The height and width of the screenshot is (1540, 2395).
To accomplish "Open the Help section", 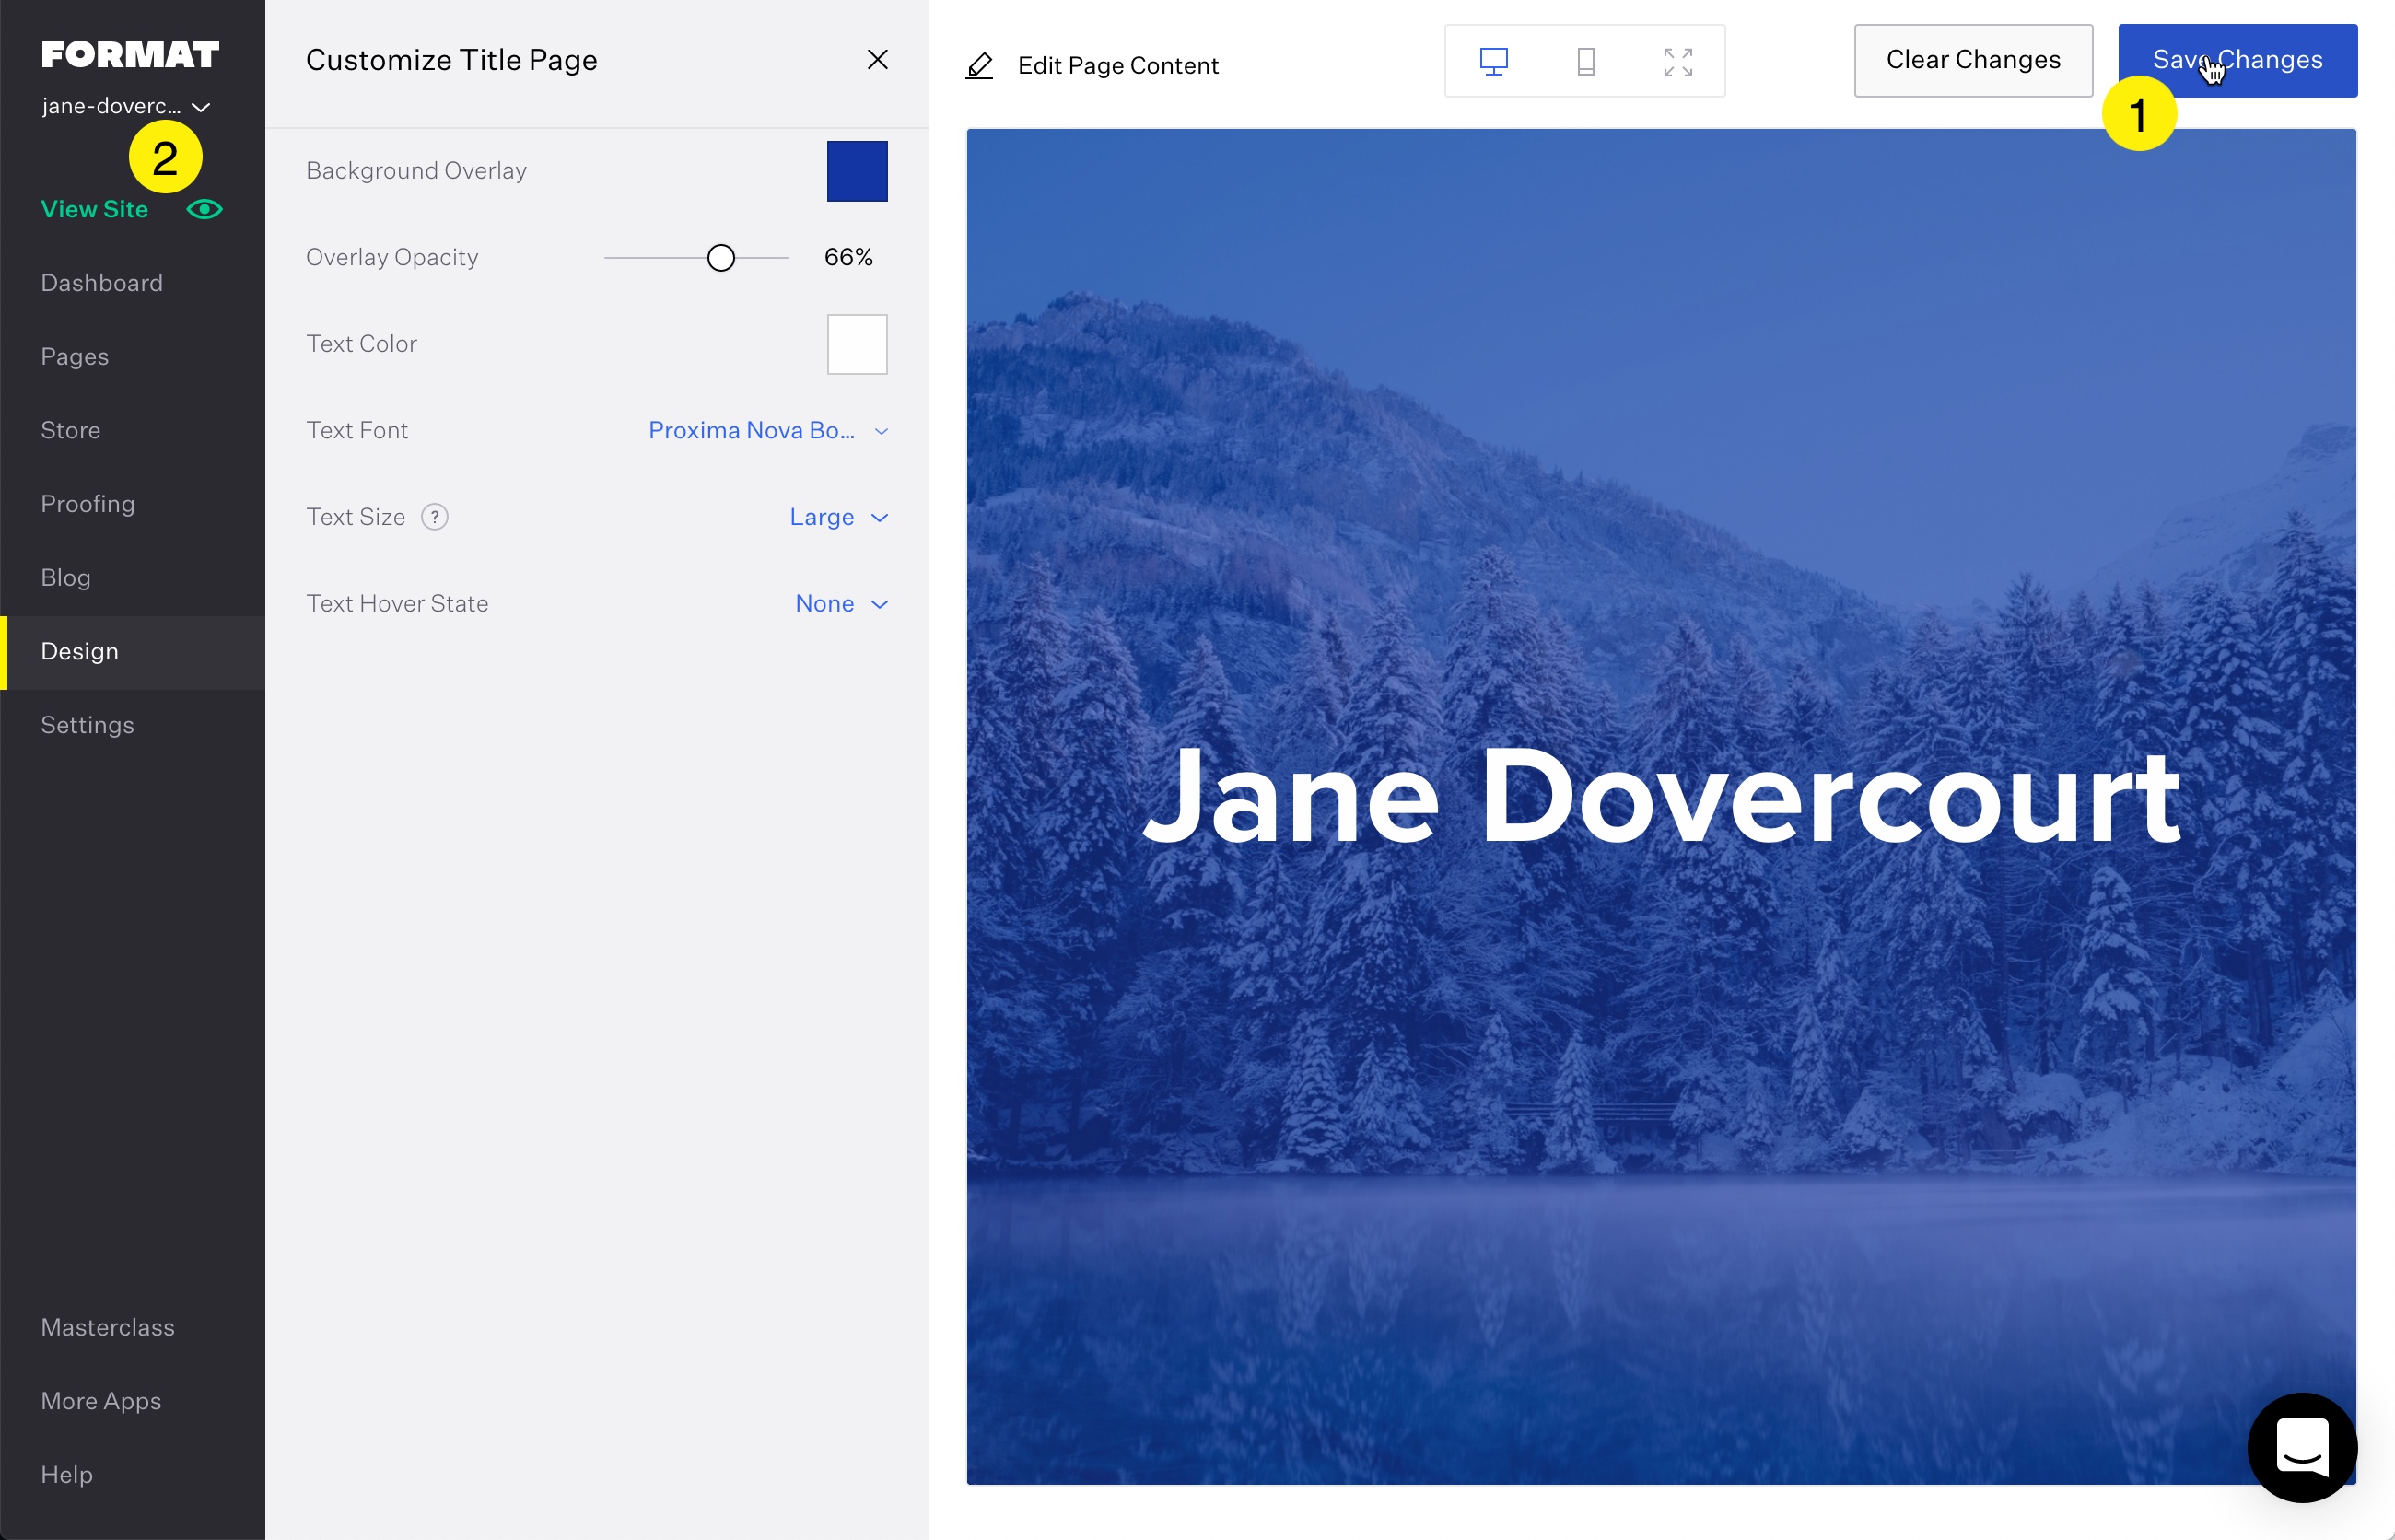I will (x=67, y=1474).
